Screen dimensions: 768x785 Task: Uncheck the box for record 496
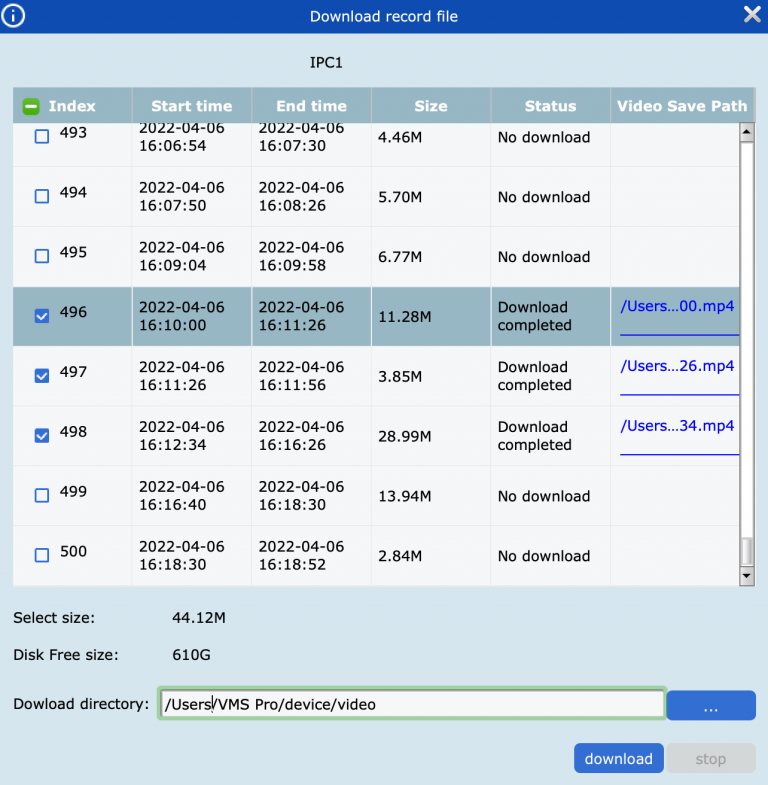pos(42,316)
